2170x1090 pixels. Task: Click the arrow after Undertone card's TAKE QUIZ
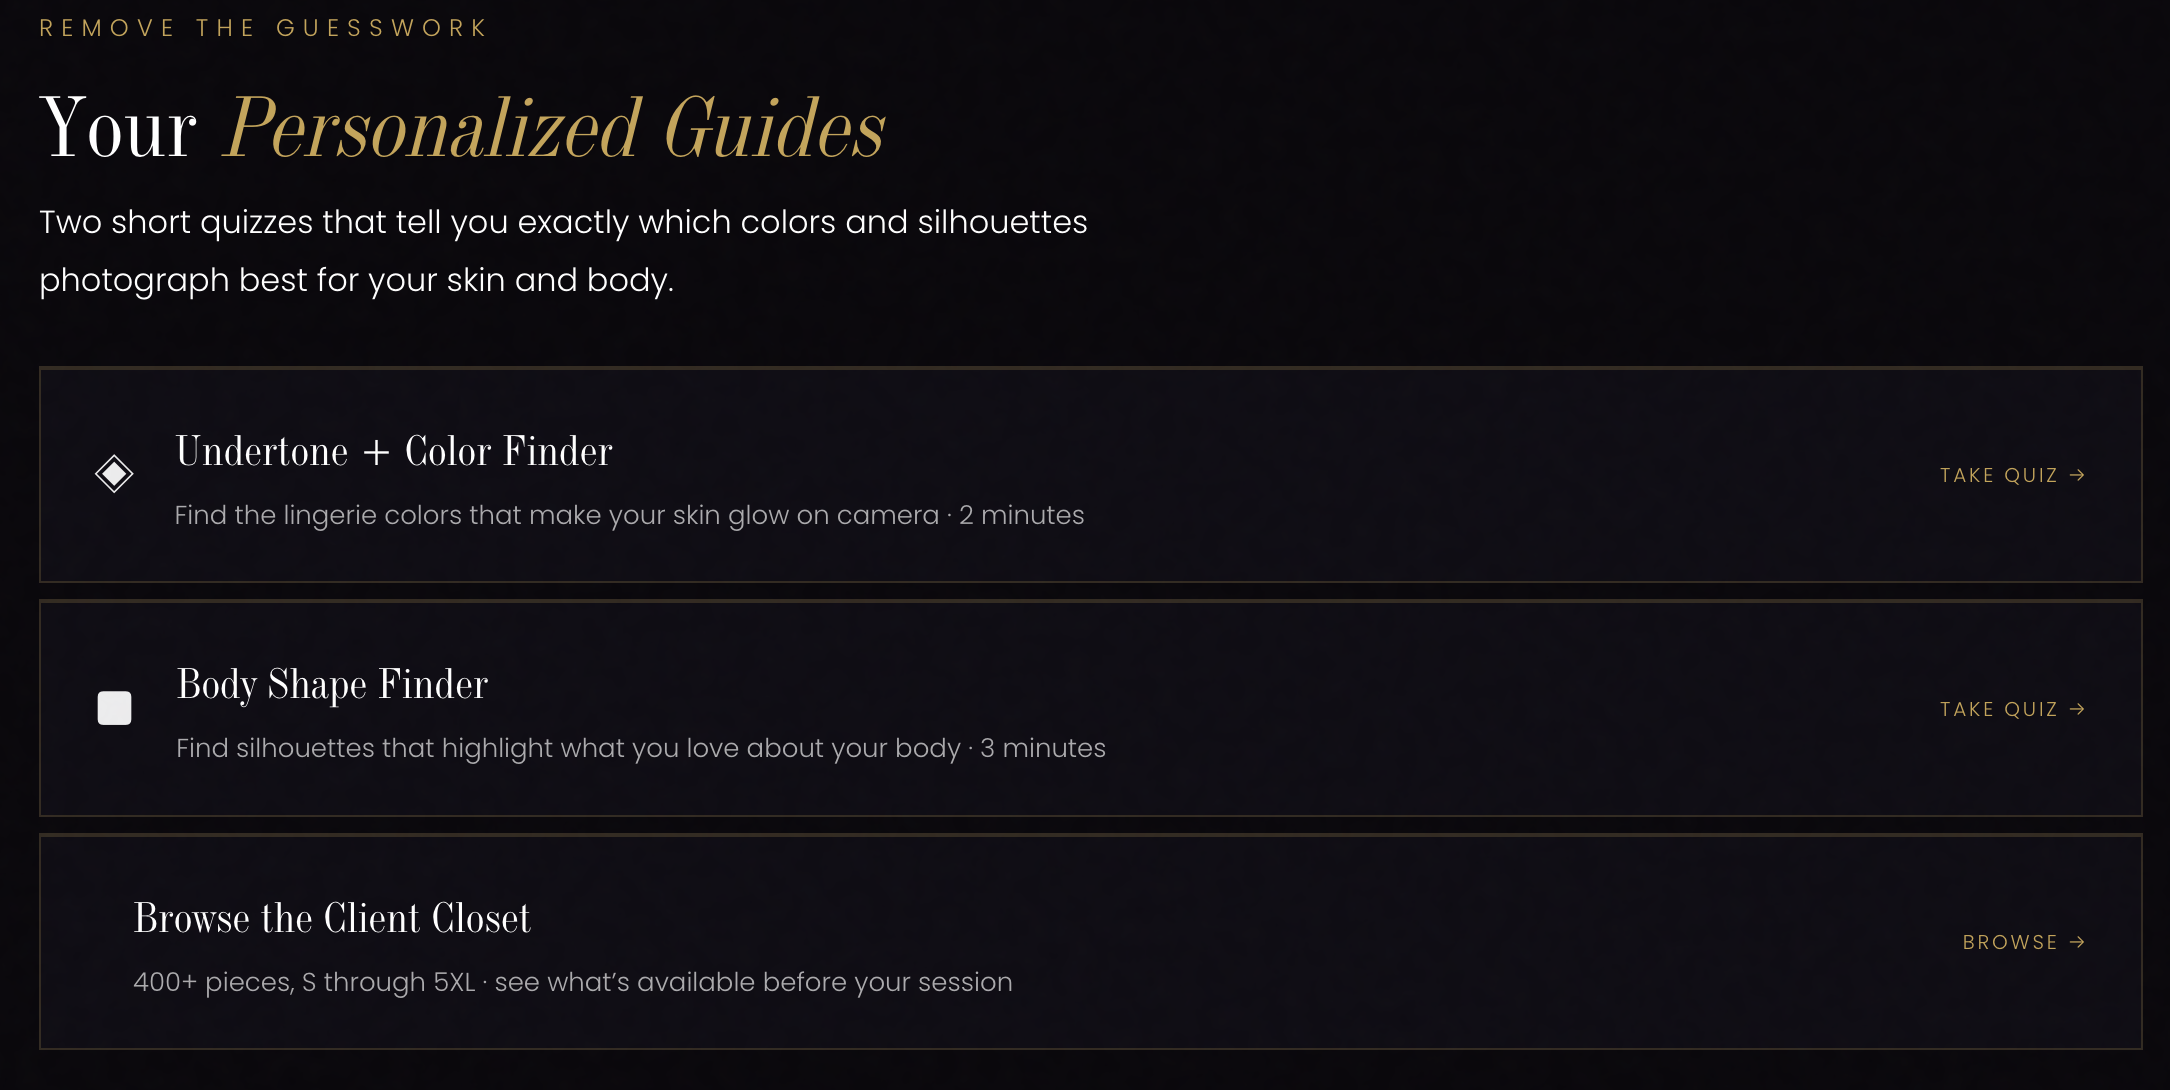[x=2077, y=475]
